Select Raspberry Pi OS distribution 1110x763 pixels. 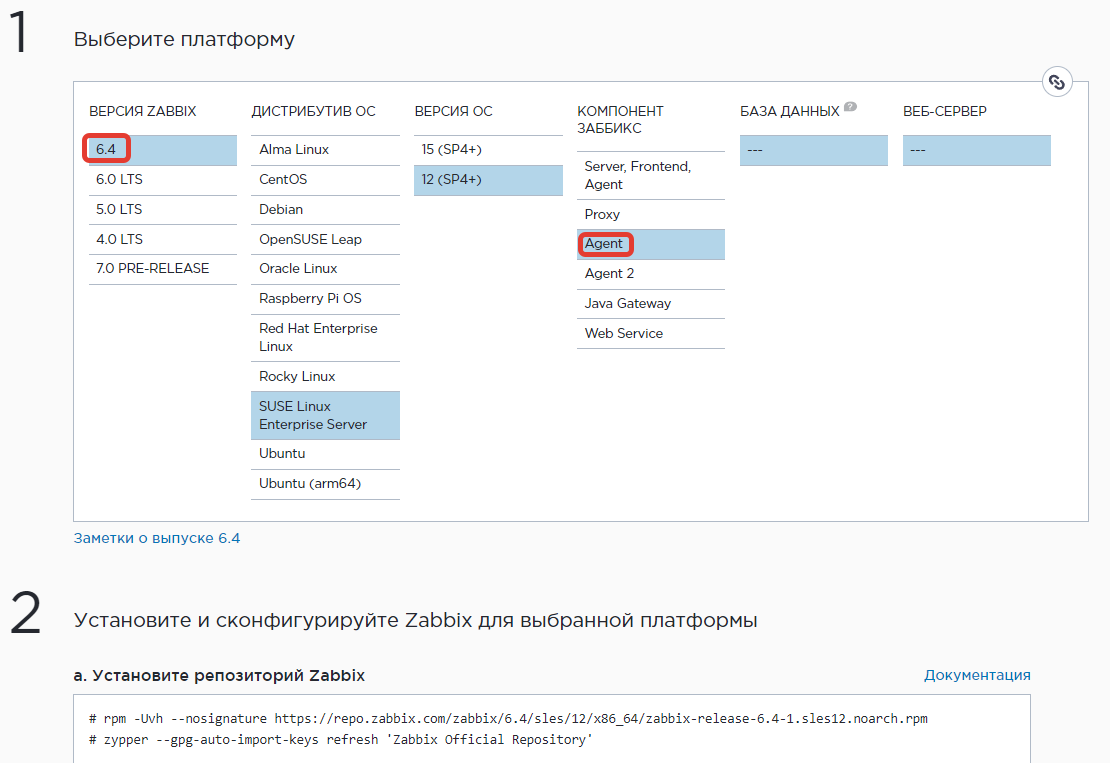(x=310, y=298)
